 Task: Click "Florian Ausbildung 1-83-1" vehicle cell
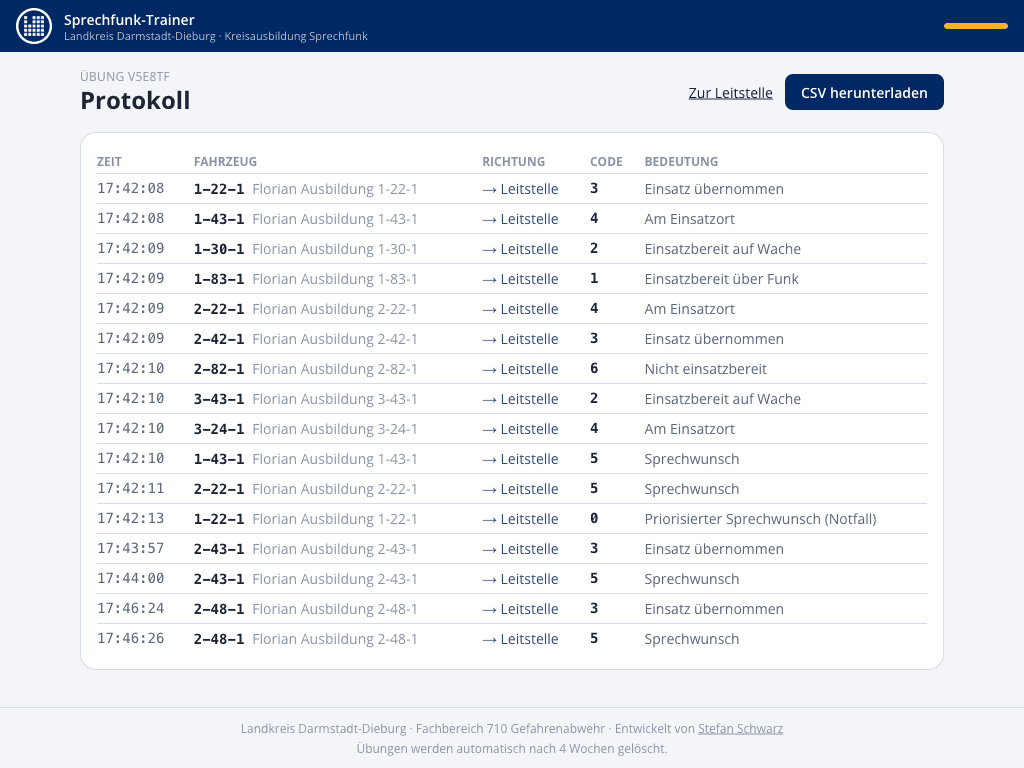click(x=334, y=279)
